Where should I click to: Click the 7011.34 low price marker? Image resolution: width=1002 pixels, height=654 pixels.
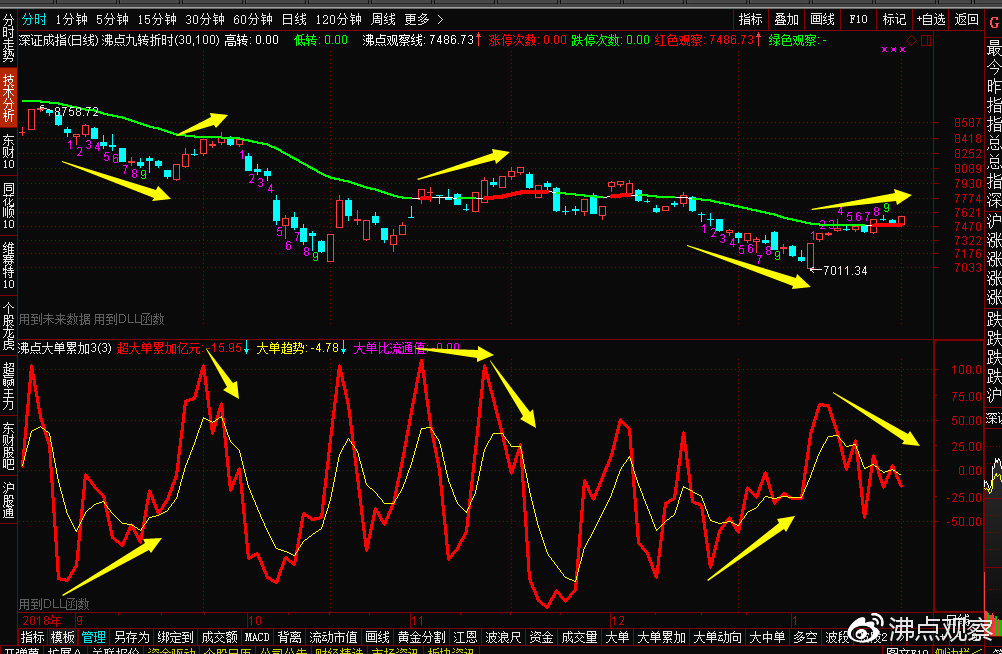pyautogui.click(x=844, y=270)
